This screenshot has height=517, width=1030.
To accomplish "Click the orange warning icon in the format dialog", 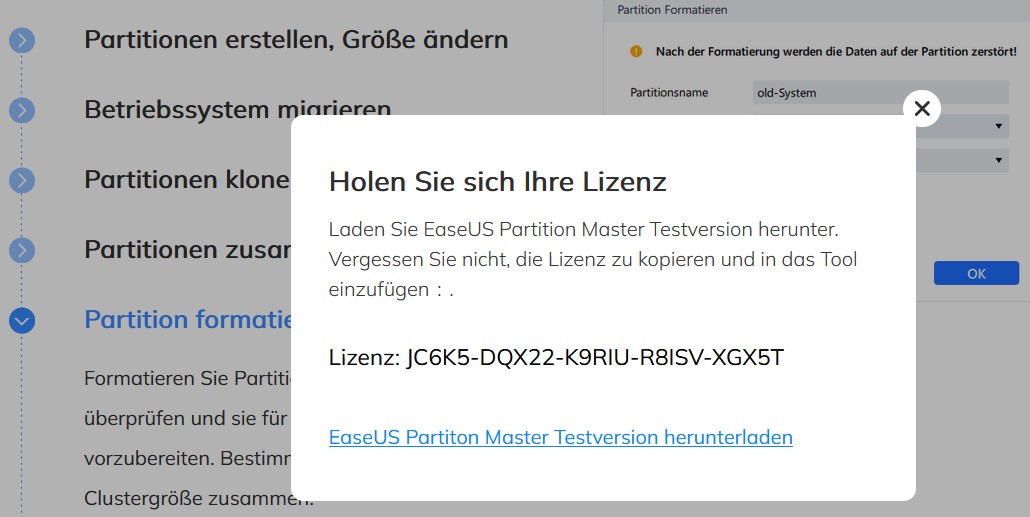I will pos(636,51).
